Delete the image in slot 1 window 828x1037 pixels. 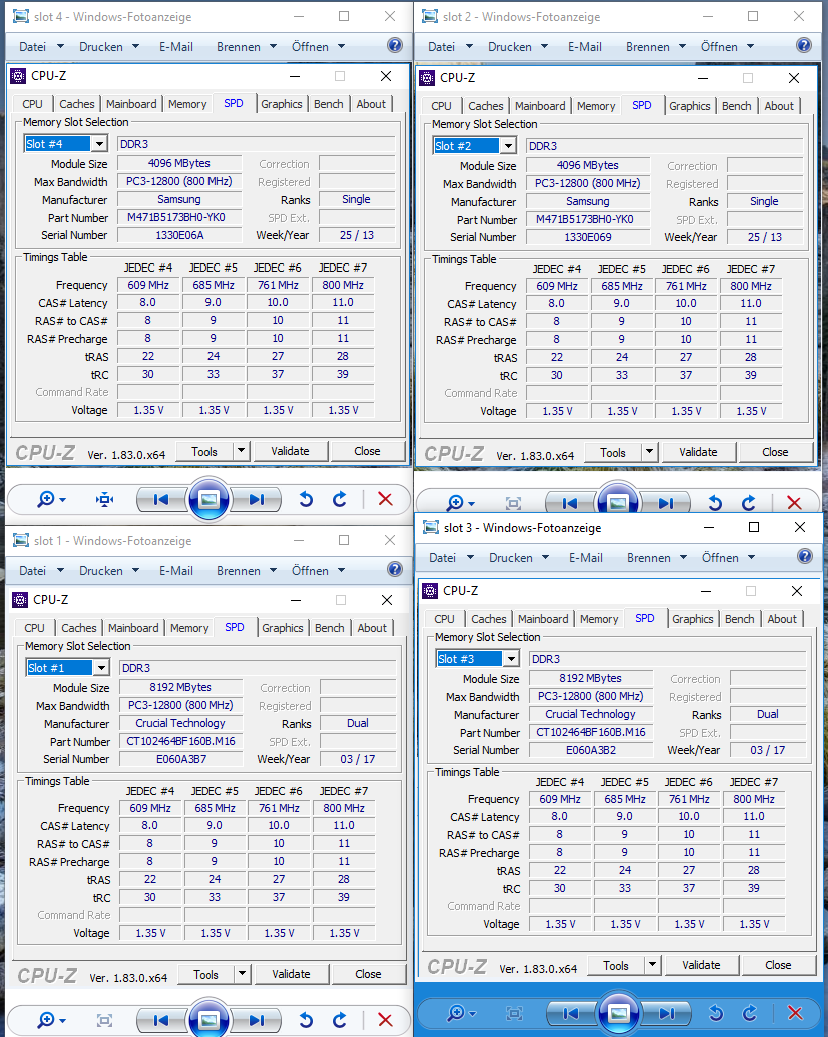point(386,1020)
